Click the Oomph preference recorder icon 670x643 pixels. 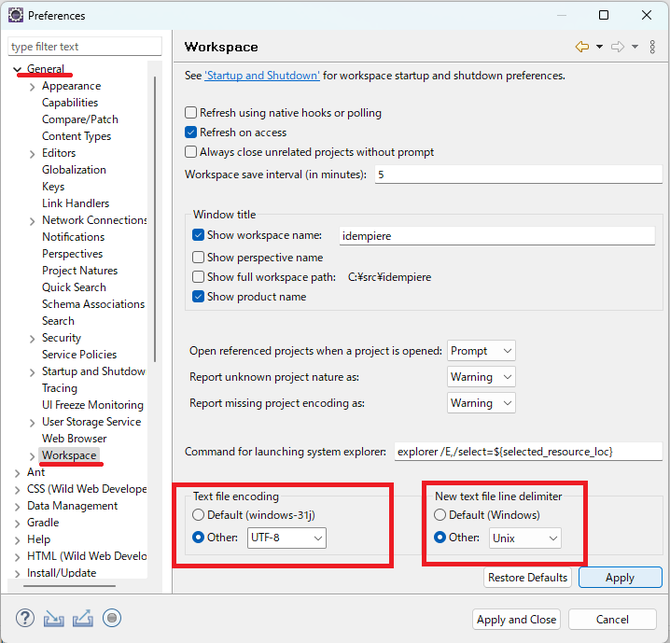point(112,618)
